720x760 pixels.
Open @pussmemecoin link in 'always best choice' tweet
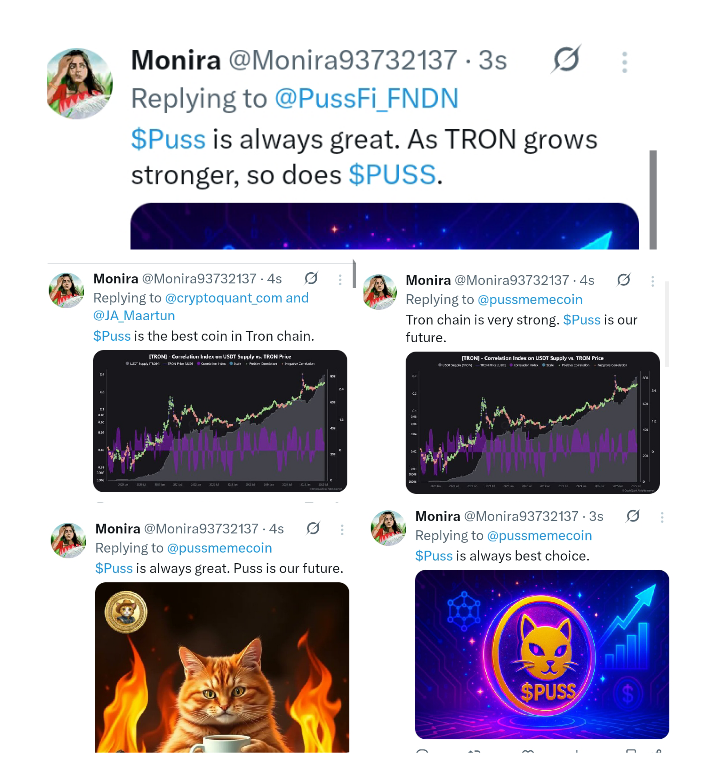[x=539, y=536]
